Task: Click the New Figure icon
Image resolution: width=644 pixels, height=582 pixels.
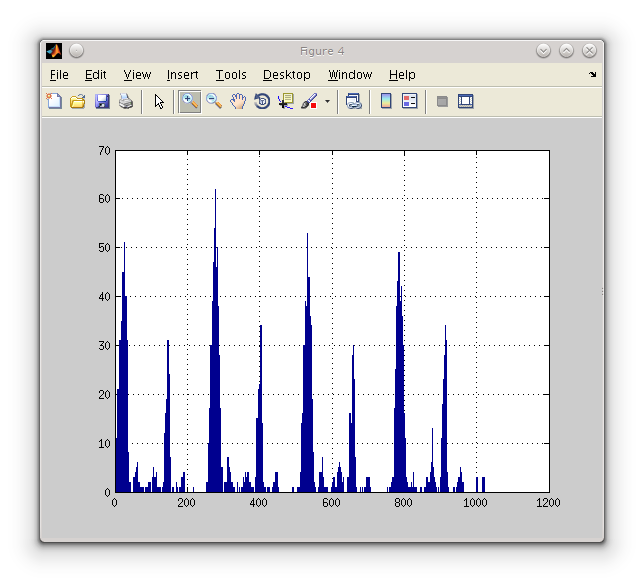Action: (54, 101)
